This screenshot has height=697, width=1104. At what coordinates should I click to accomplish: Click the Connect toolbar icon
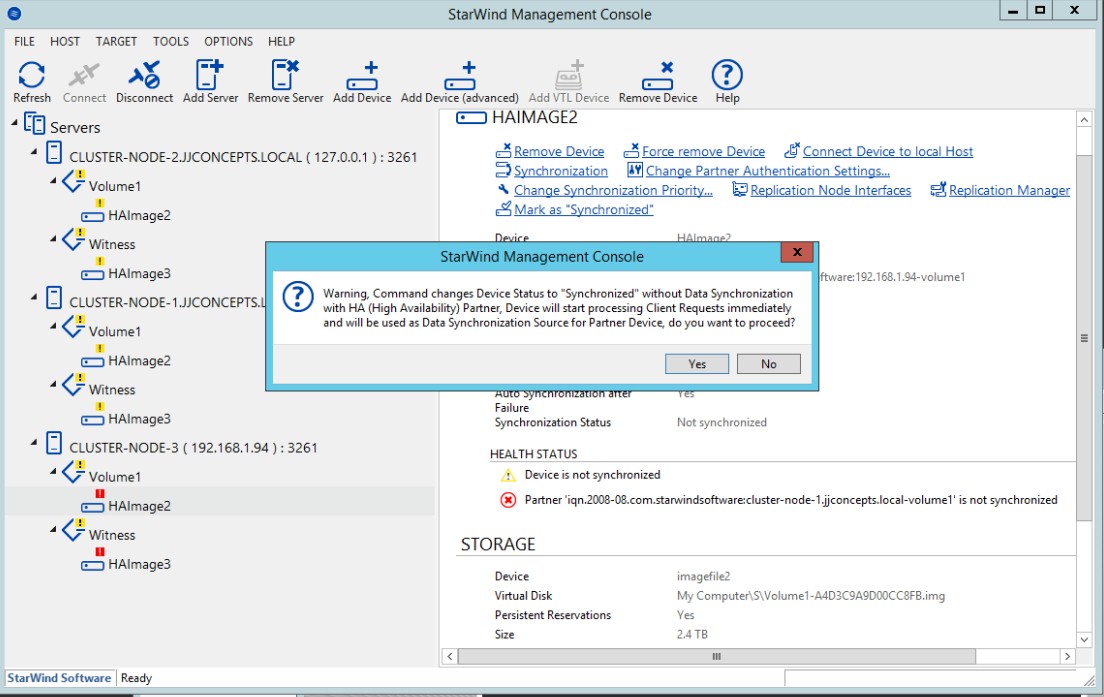tap(84, 75)
